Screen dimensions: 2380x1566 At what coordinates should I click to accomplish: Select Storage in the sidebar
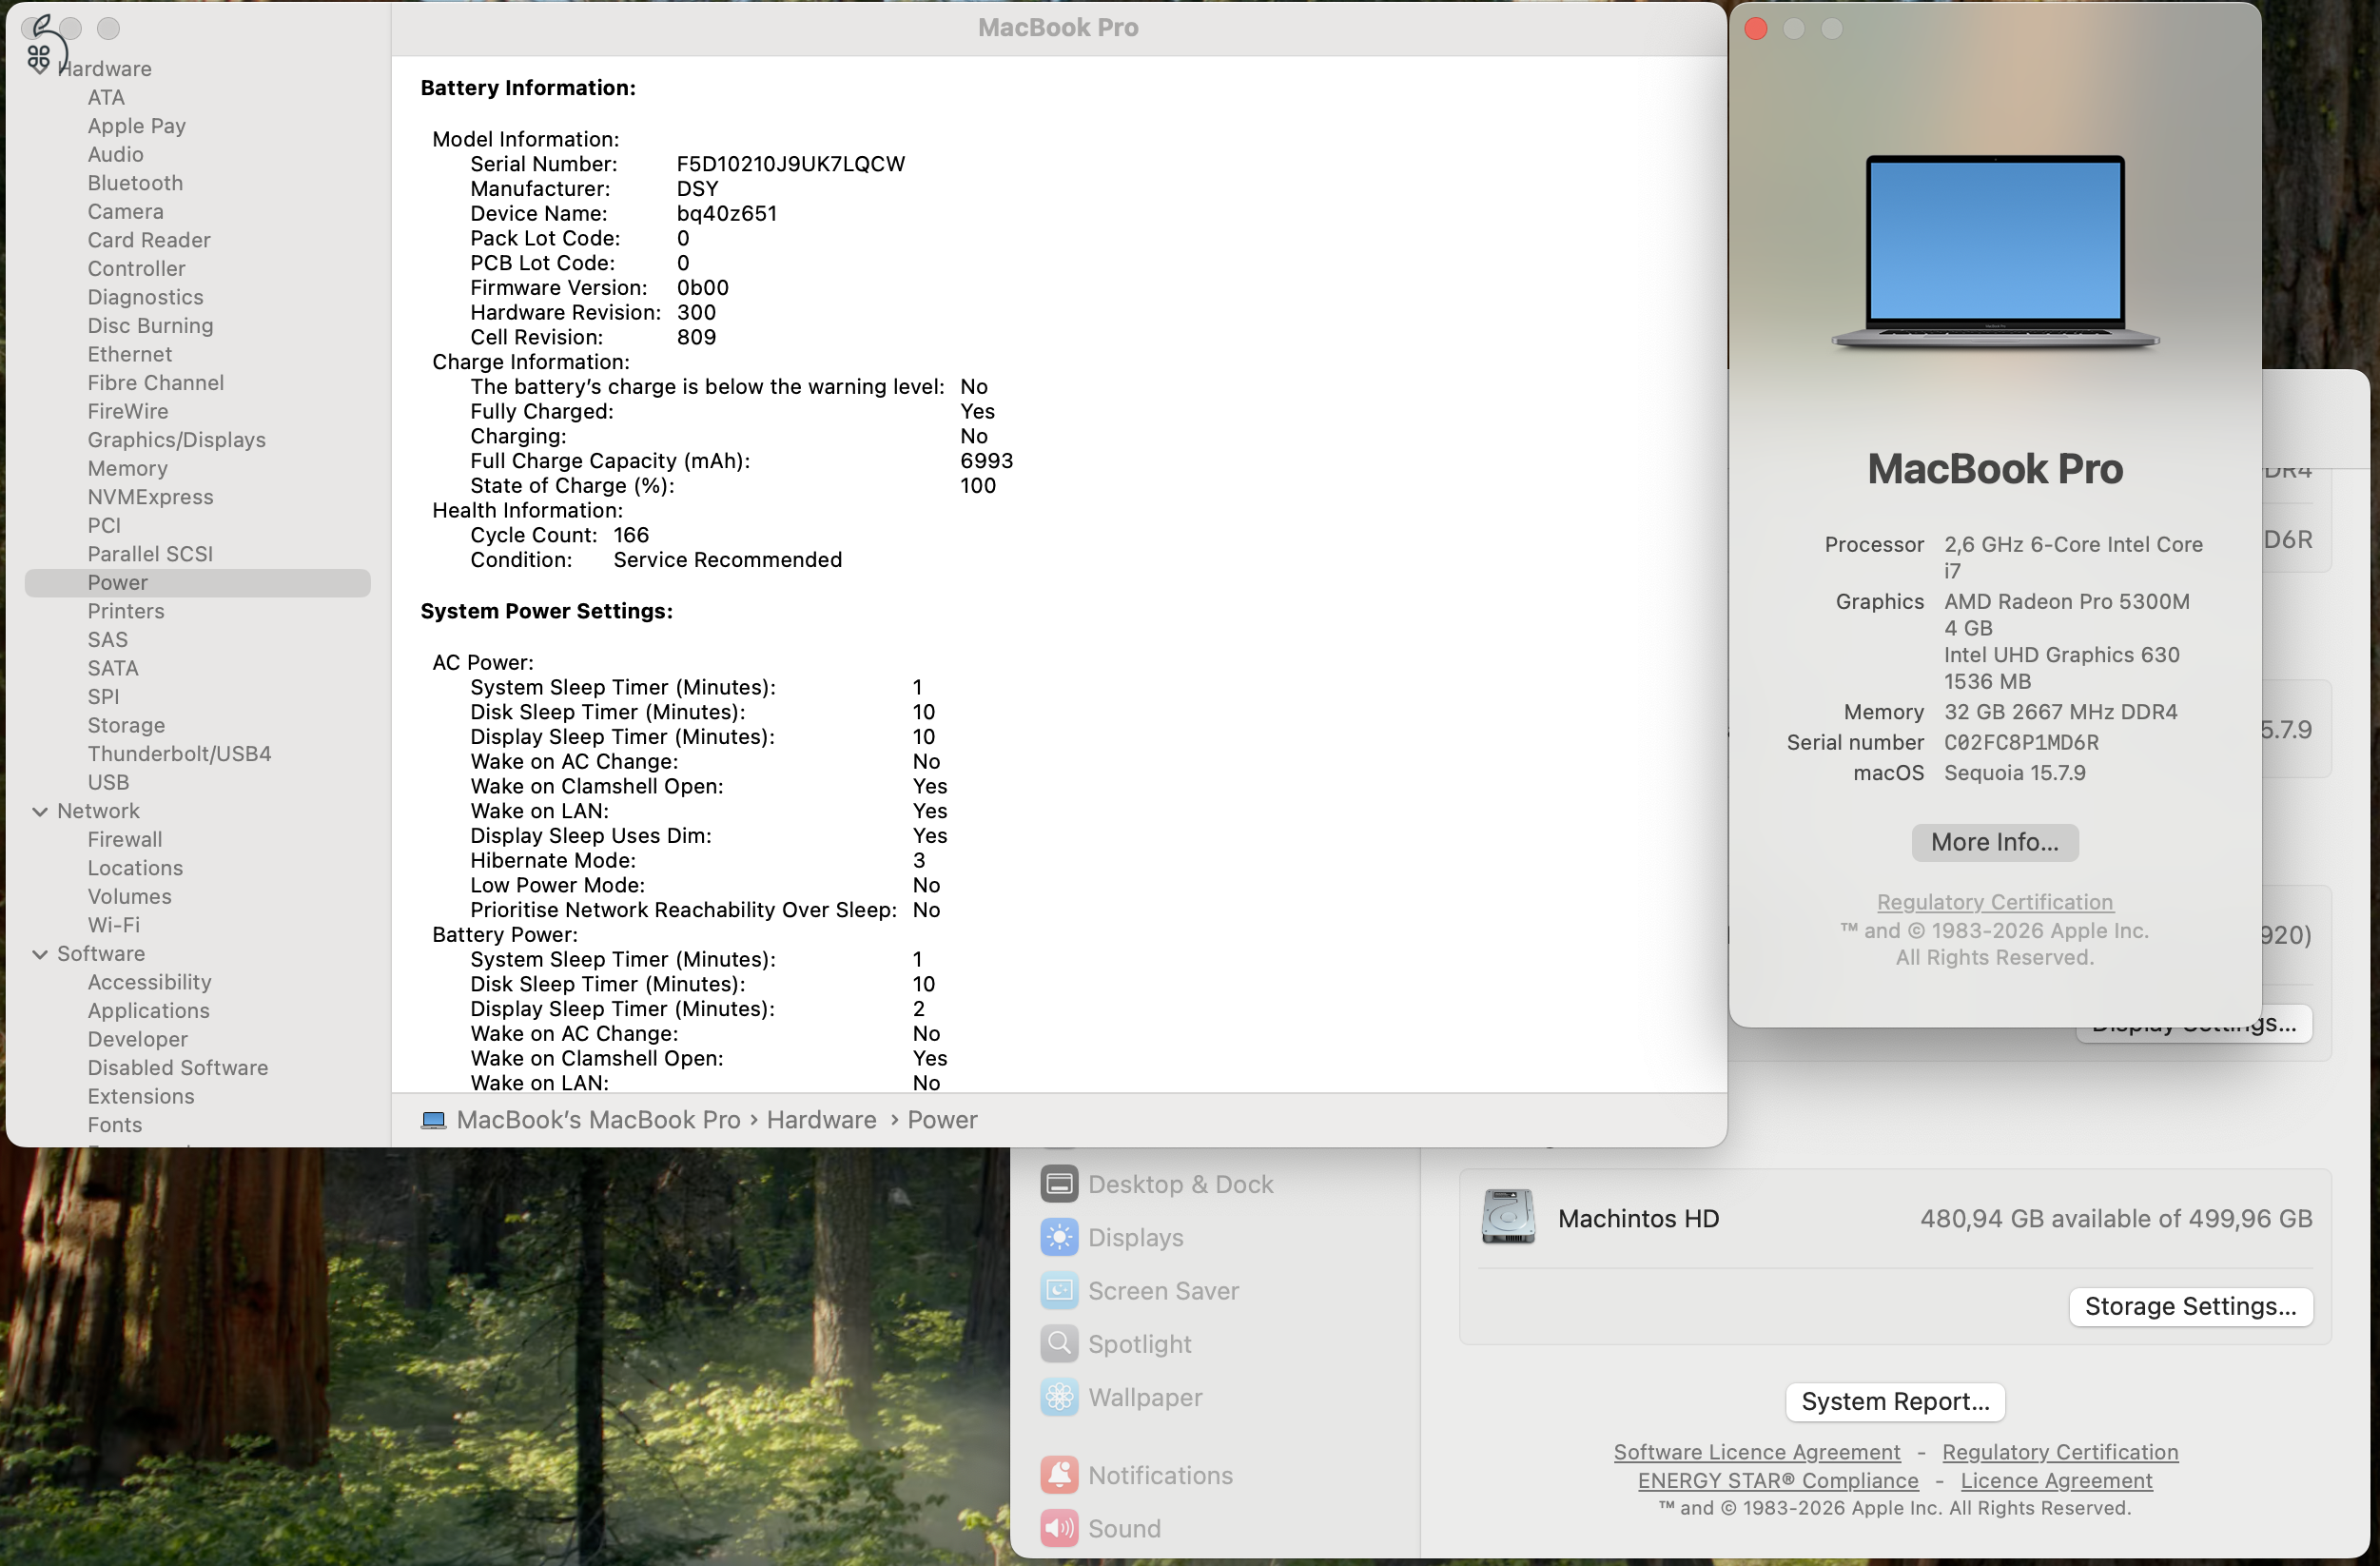[x=127, y=725]
